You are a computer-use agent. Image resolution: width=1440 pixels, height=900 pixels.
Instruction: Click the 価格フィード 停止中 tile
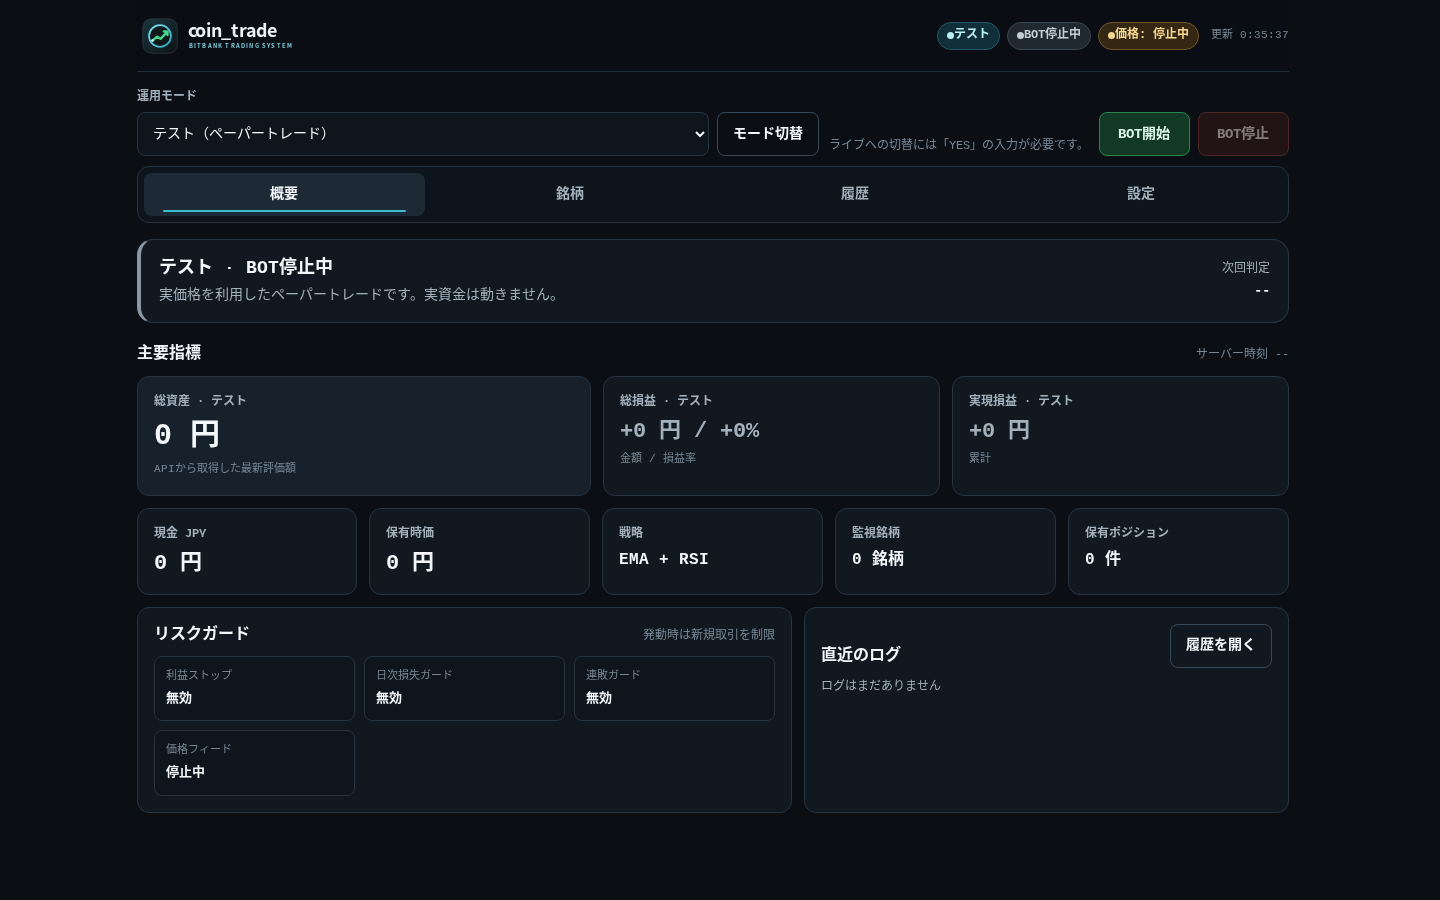[254, 763]
